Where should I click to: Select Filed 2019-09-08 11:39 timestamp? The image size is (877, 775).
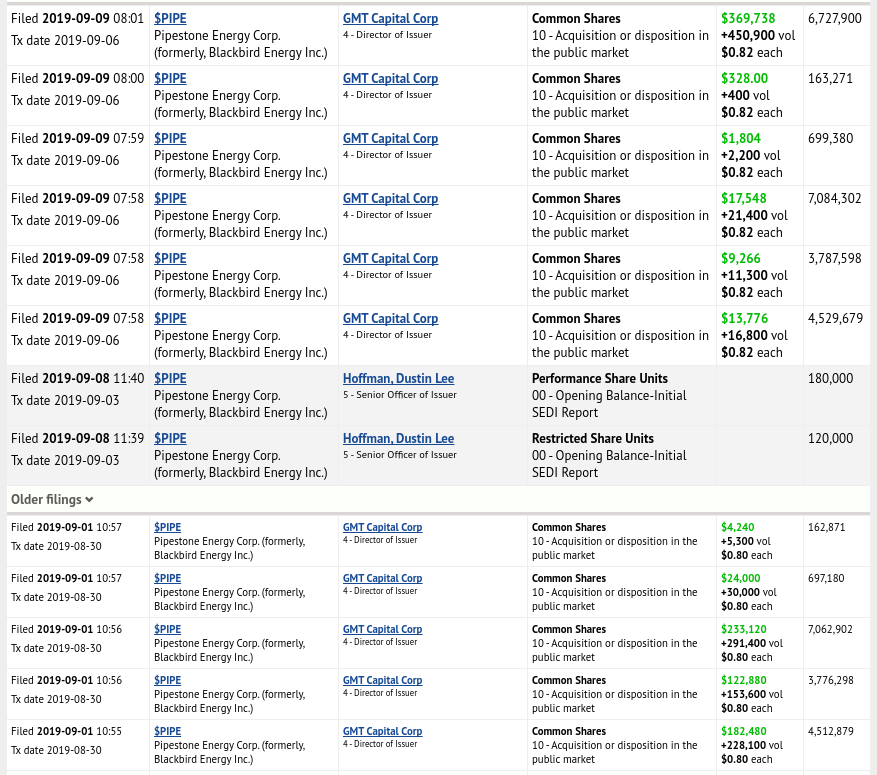(x=77, y=438)
